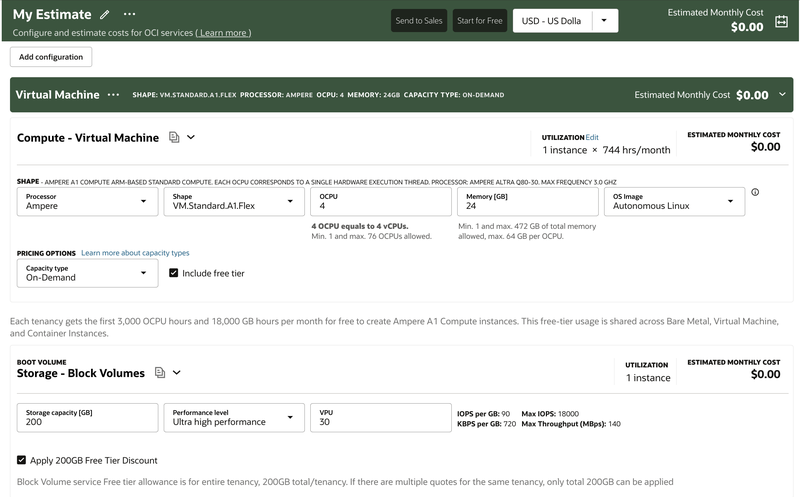Viewport: 800px width, 497px height.
Task: Click the Storage capacity [GB] input field
Action: pos(87,417)
